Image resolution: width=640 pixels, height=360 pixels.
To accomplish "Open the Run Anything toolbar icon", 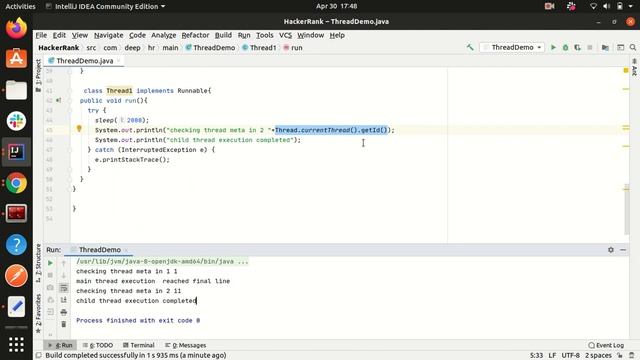I will [620, 47].
